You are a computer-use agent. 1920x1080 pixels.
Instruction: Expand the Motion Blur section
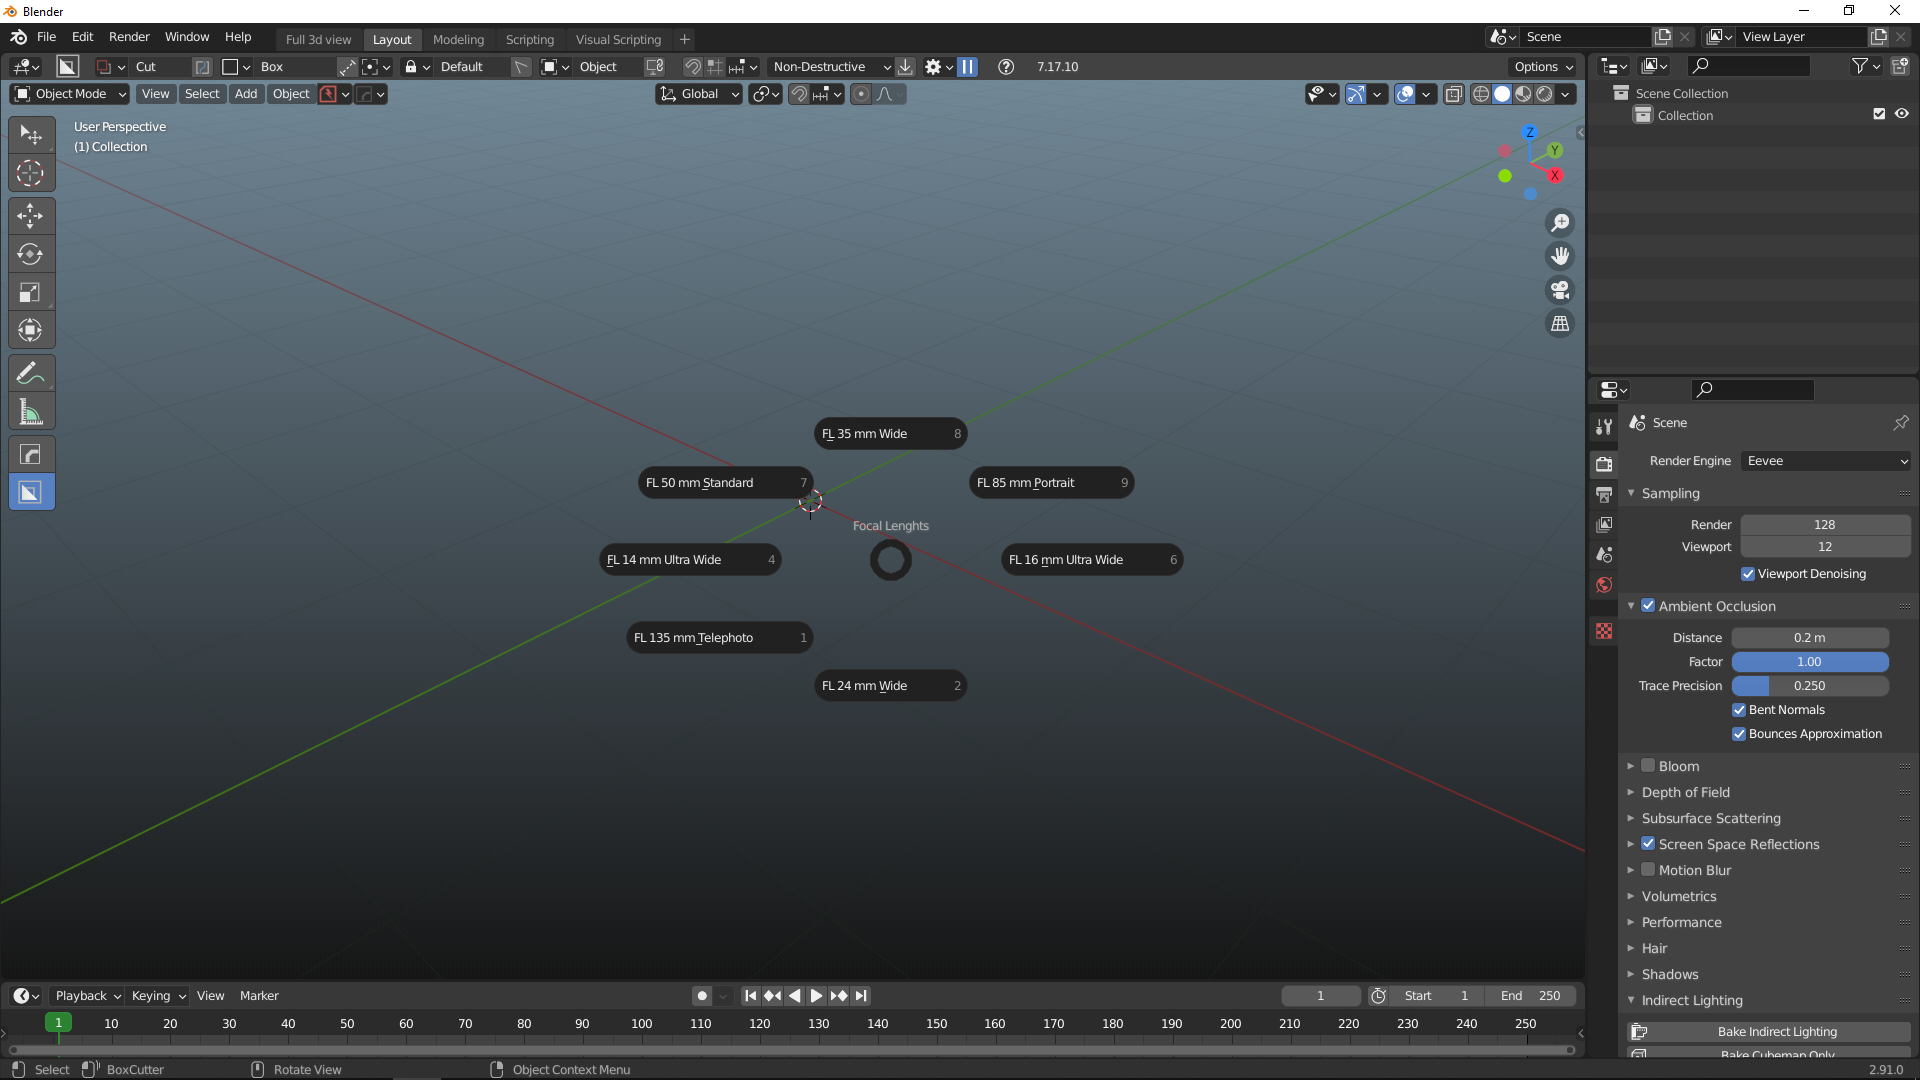pos(1631,870)
